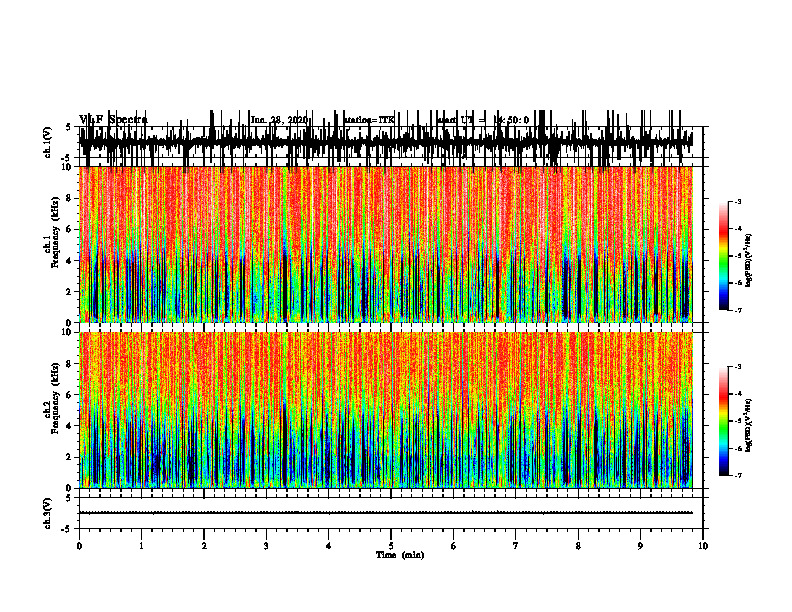This screenshot has width=792, height=612.
Task: Click "-3" on the ch.2 color scale
Action: [738, 367]
